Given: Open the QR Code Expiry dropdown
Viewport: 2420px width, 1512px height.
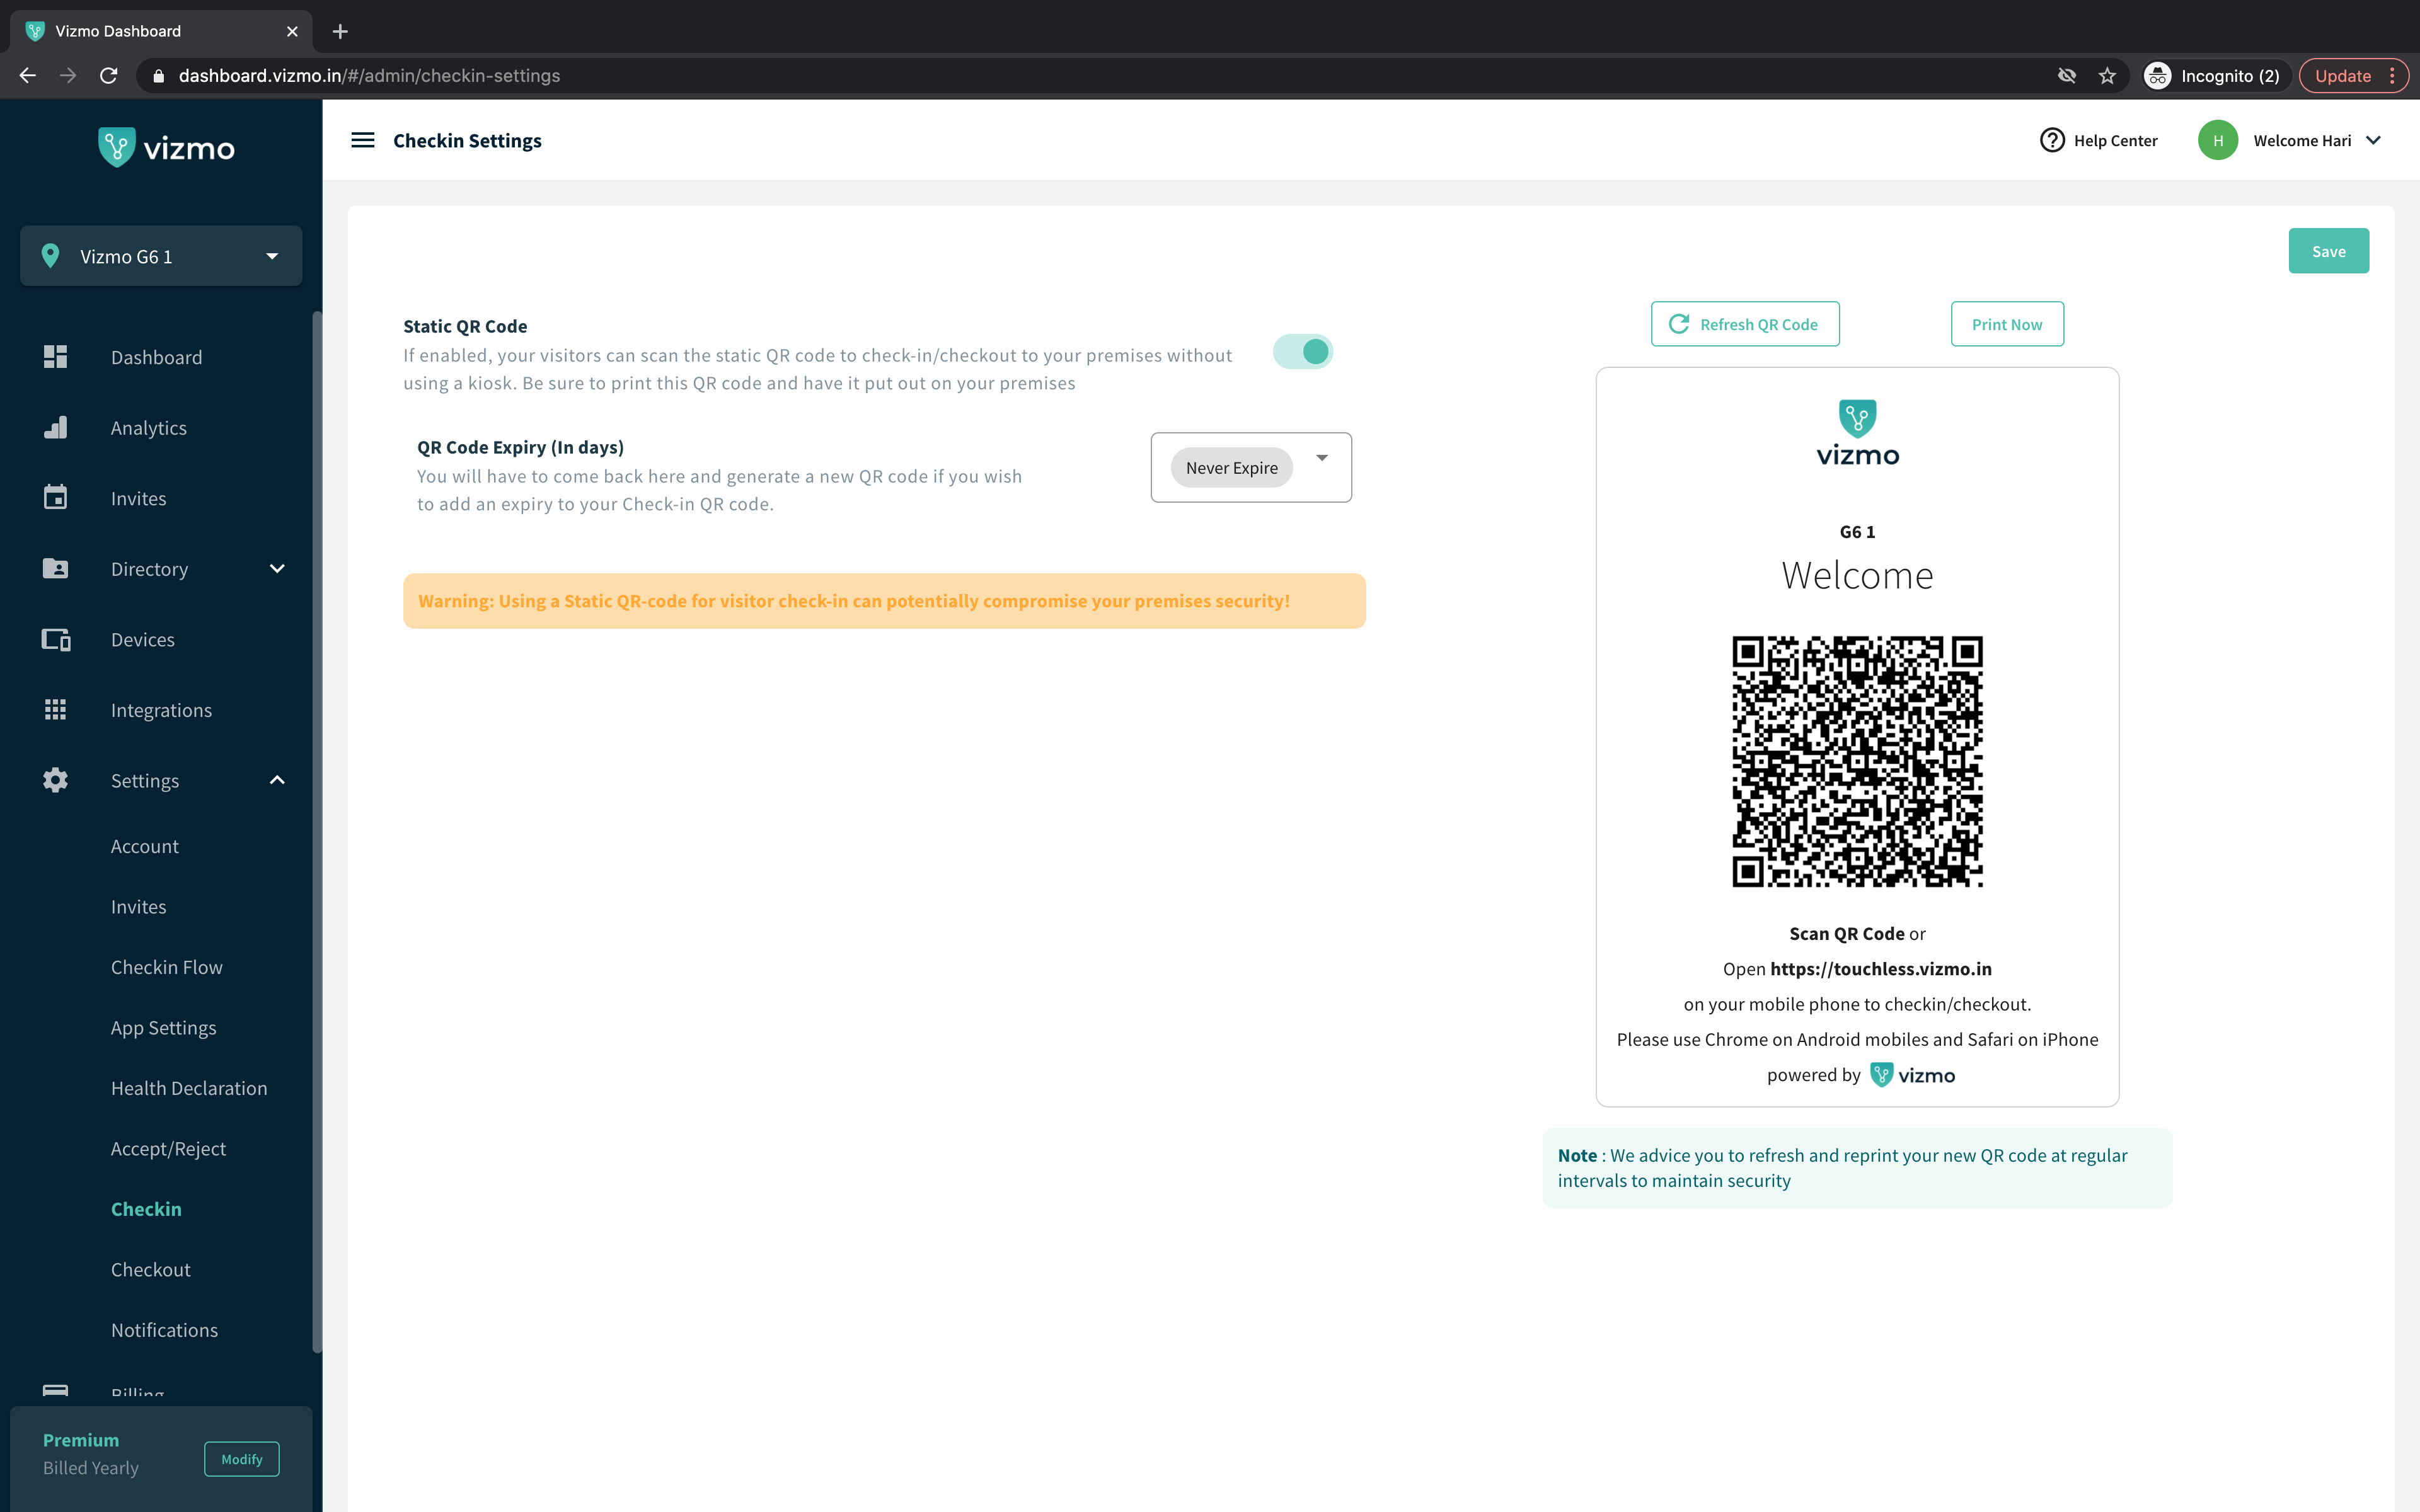Looking at the screenshot, I should (x=1321, y=459).
